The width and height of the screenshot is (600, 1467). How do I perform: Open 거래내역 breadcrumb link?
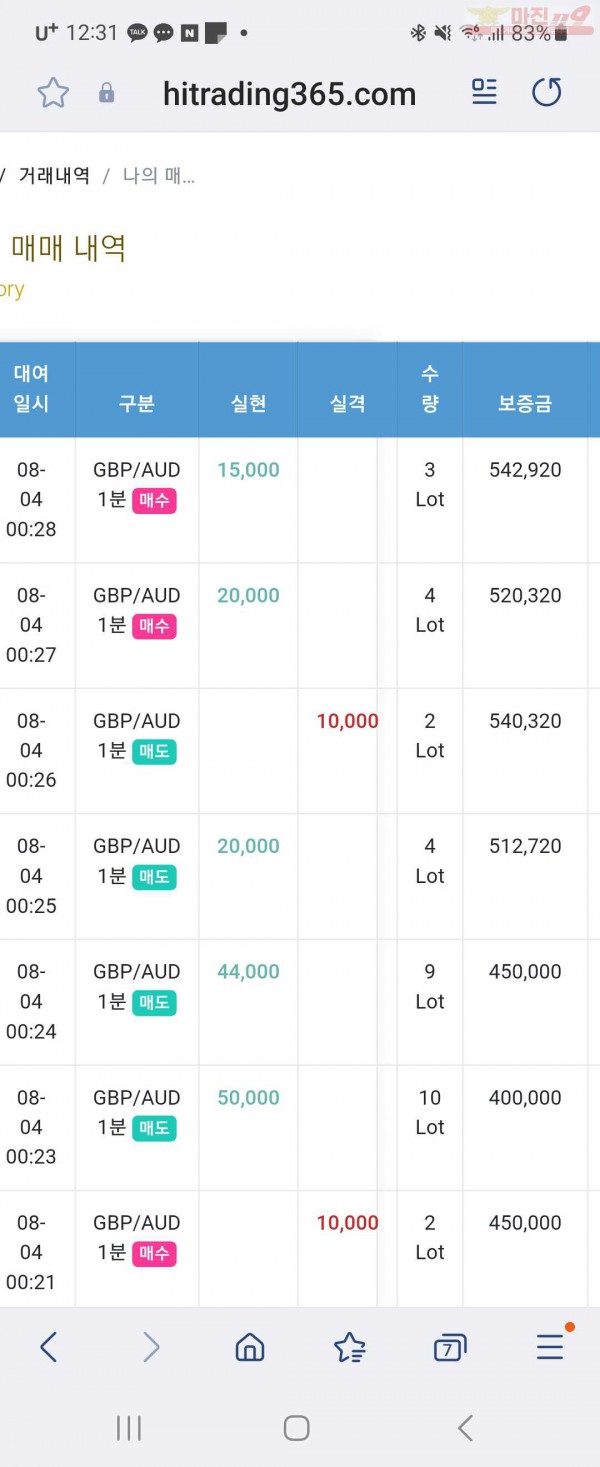coord(54,176)
